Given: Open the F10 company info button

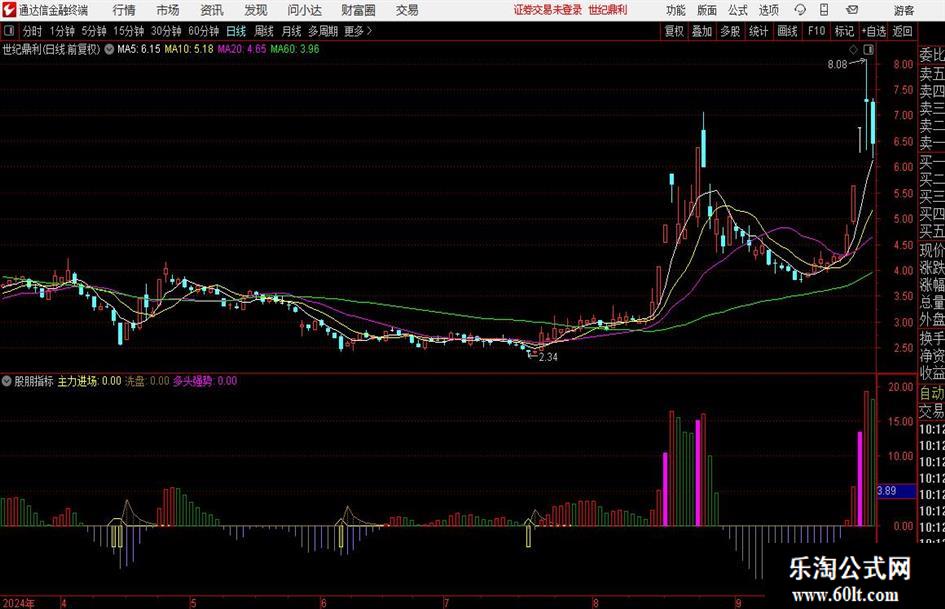Looking at the screenshot, I should [x=817, y=31].
